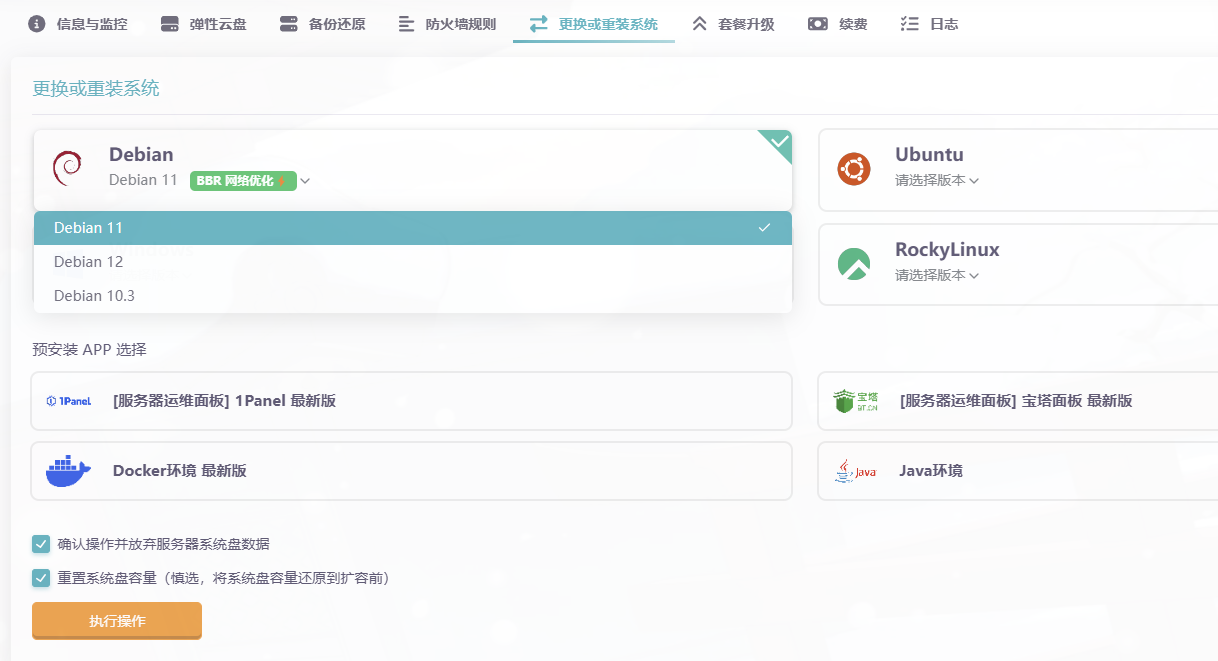This screenshot has height=661, width=1218.
Task: Go to the 套餐升级 tab
Action: (734, 24)
